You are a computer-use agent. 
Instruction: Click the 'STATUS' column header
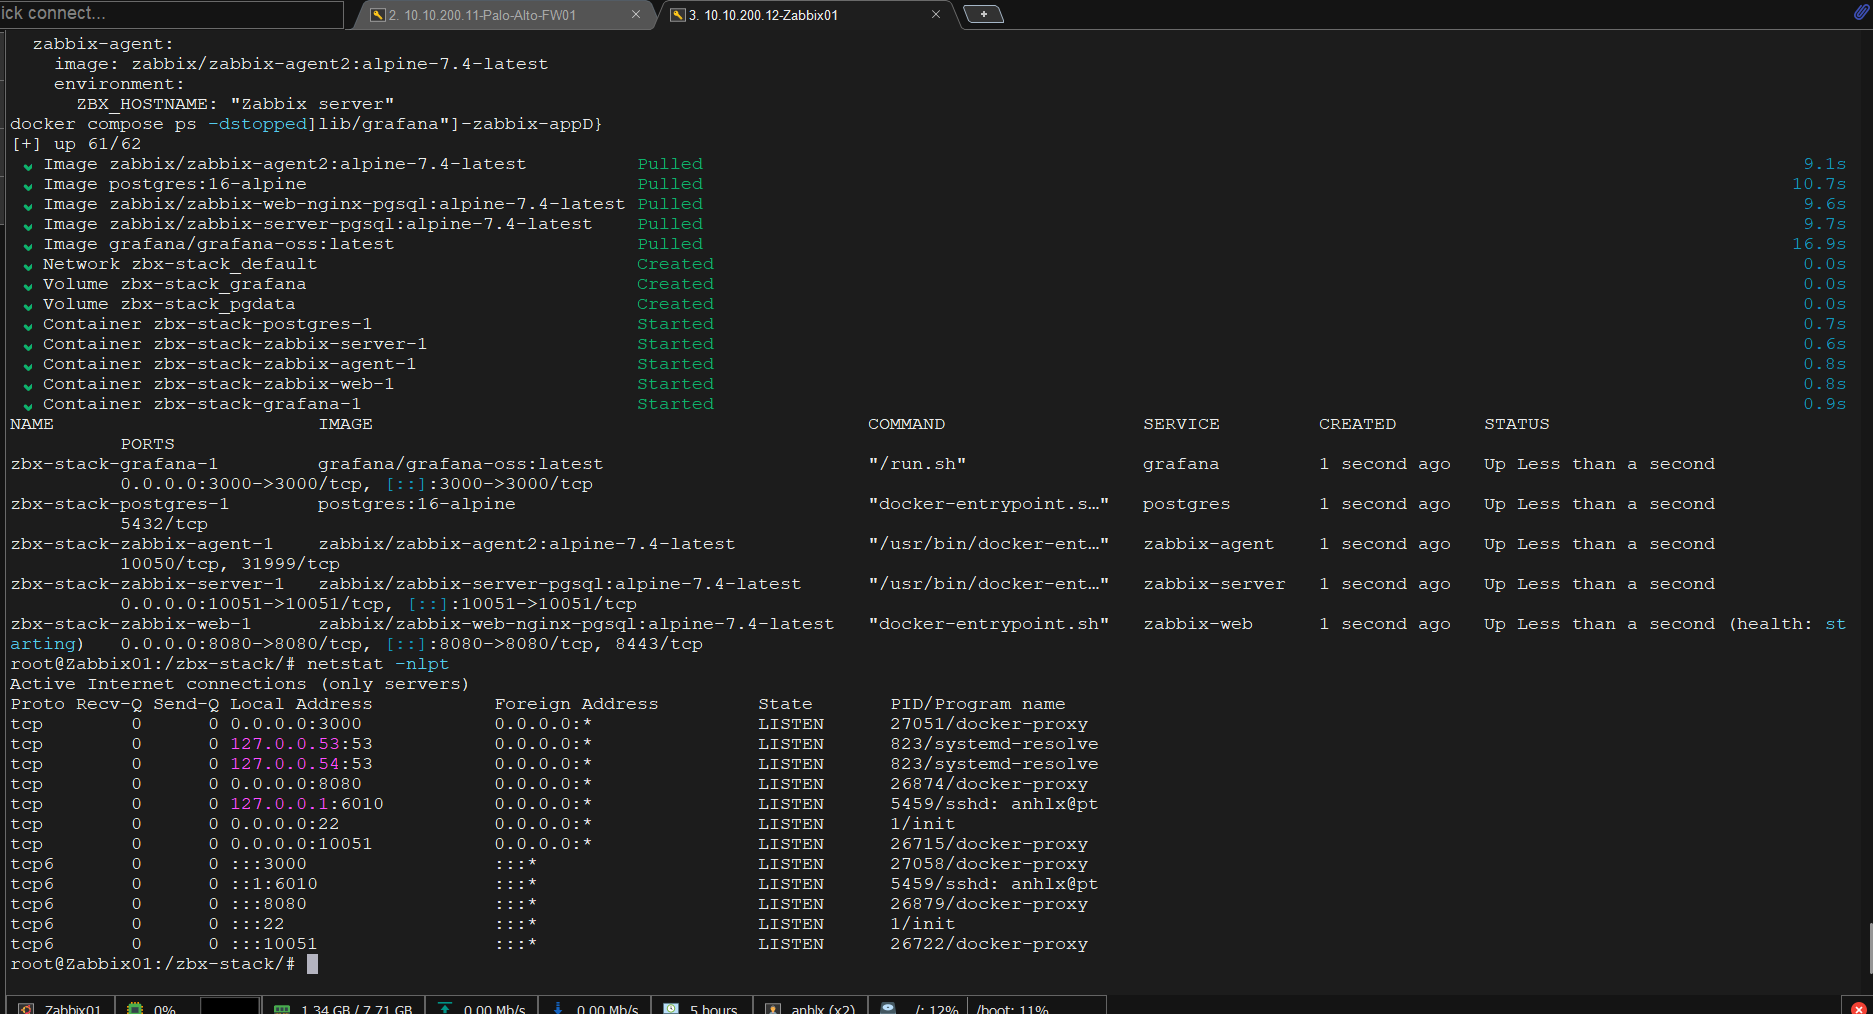tap(1517, 424)
